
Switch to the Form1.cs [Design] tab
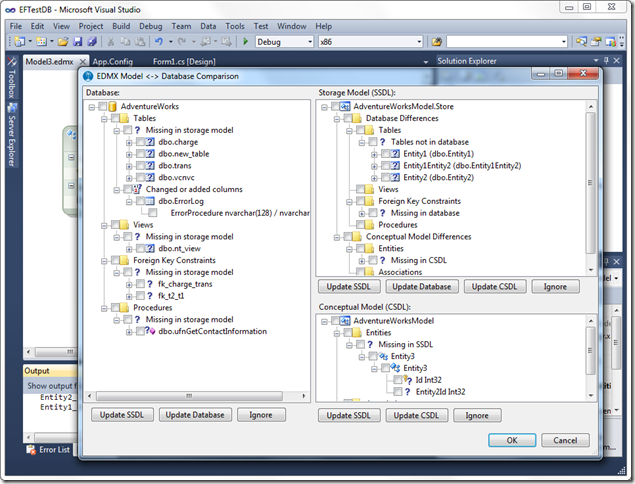click(x=184, y=62)
